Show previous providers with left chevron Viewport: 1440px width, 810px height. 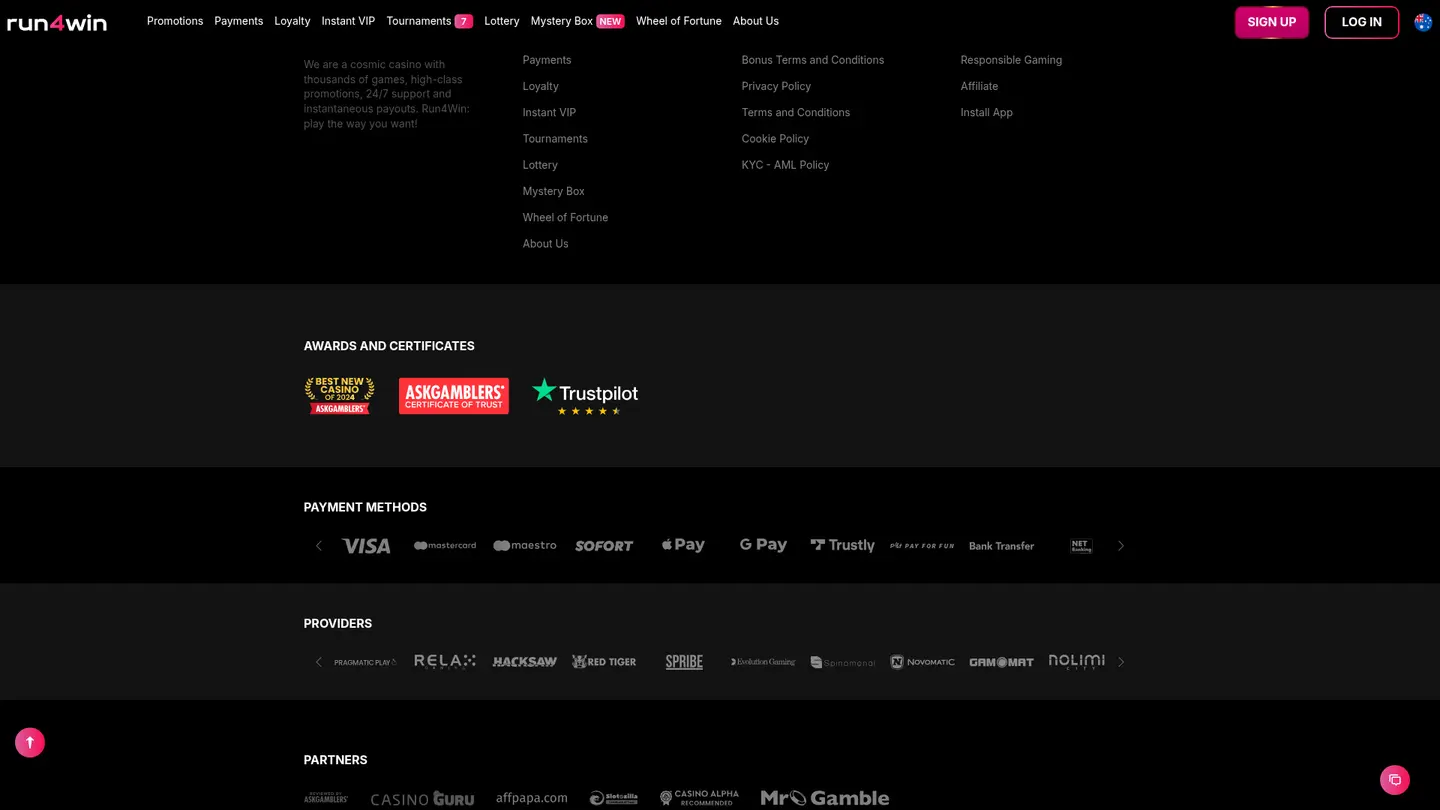319,662
